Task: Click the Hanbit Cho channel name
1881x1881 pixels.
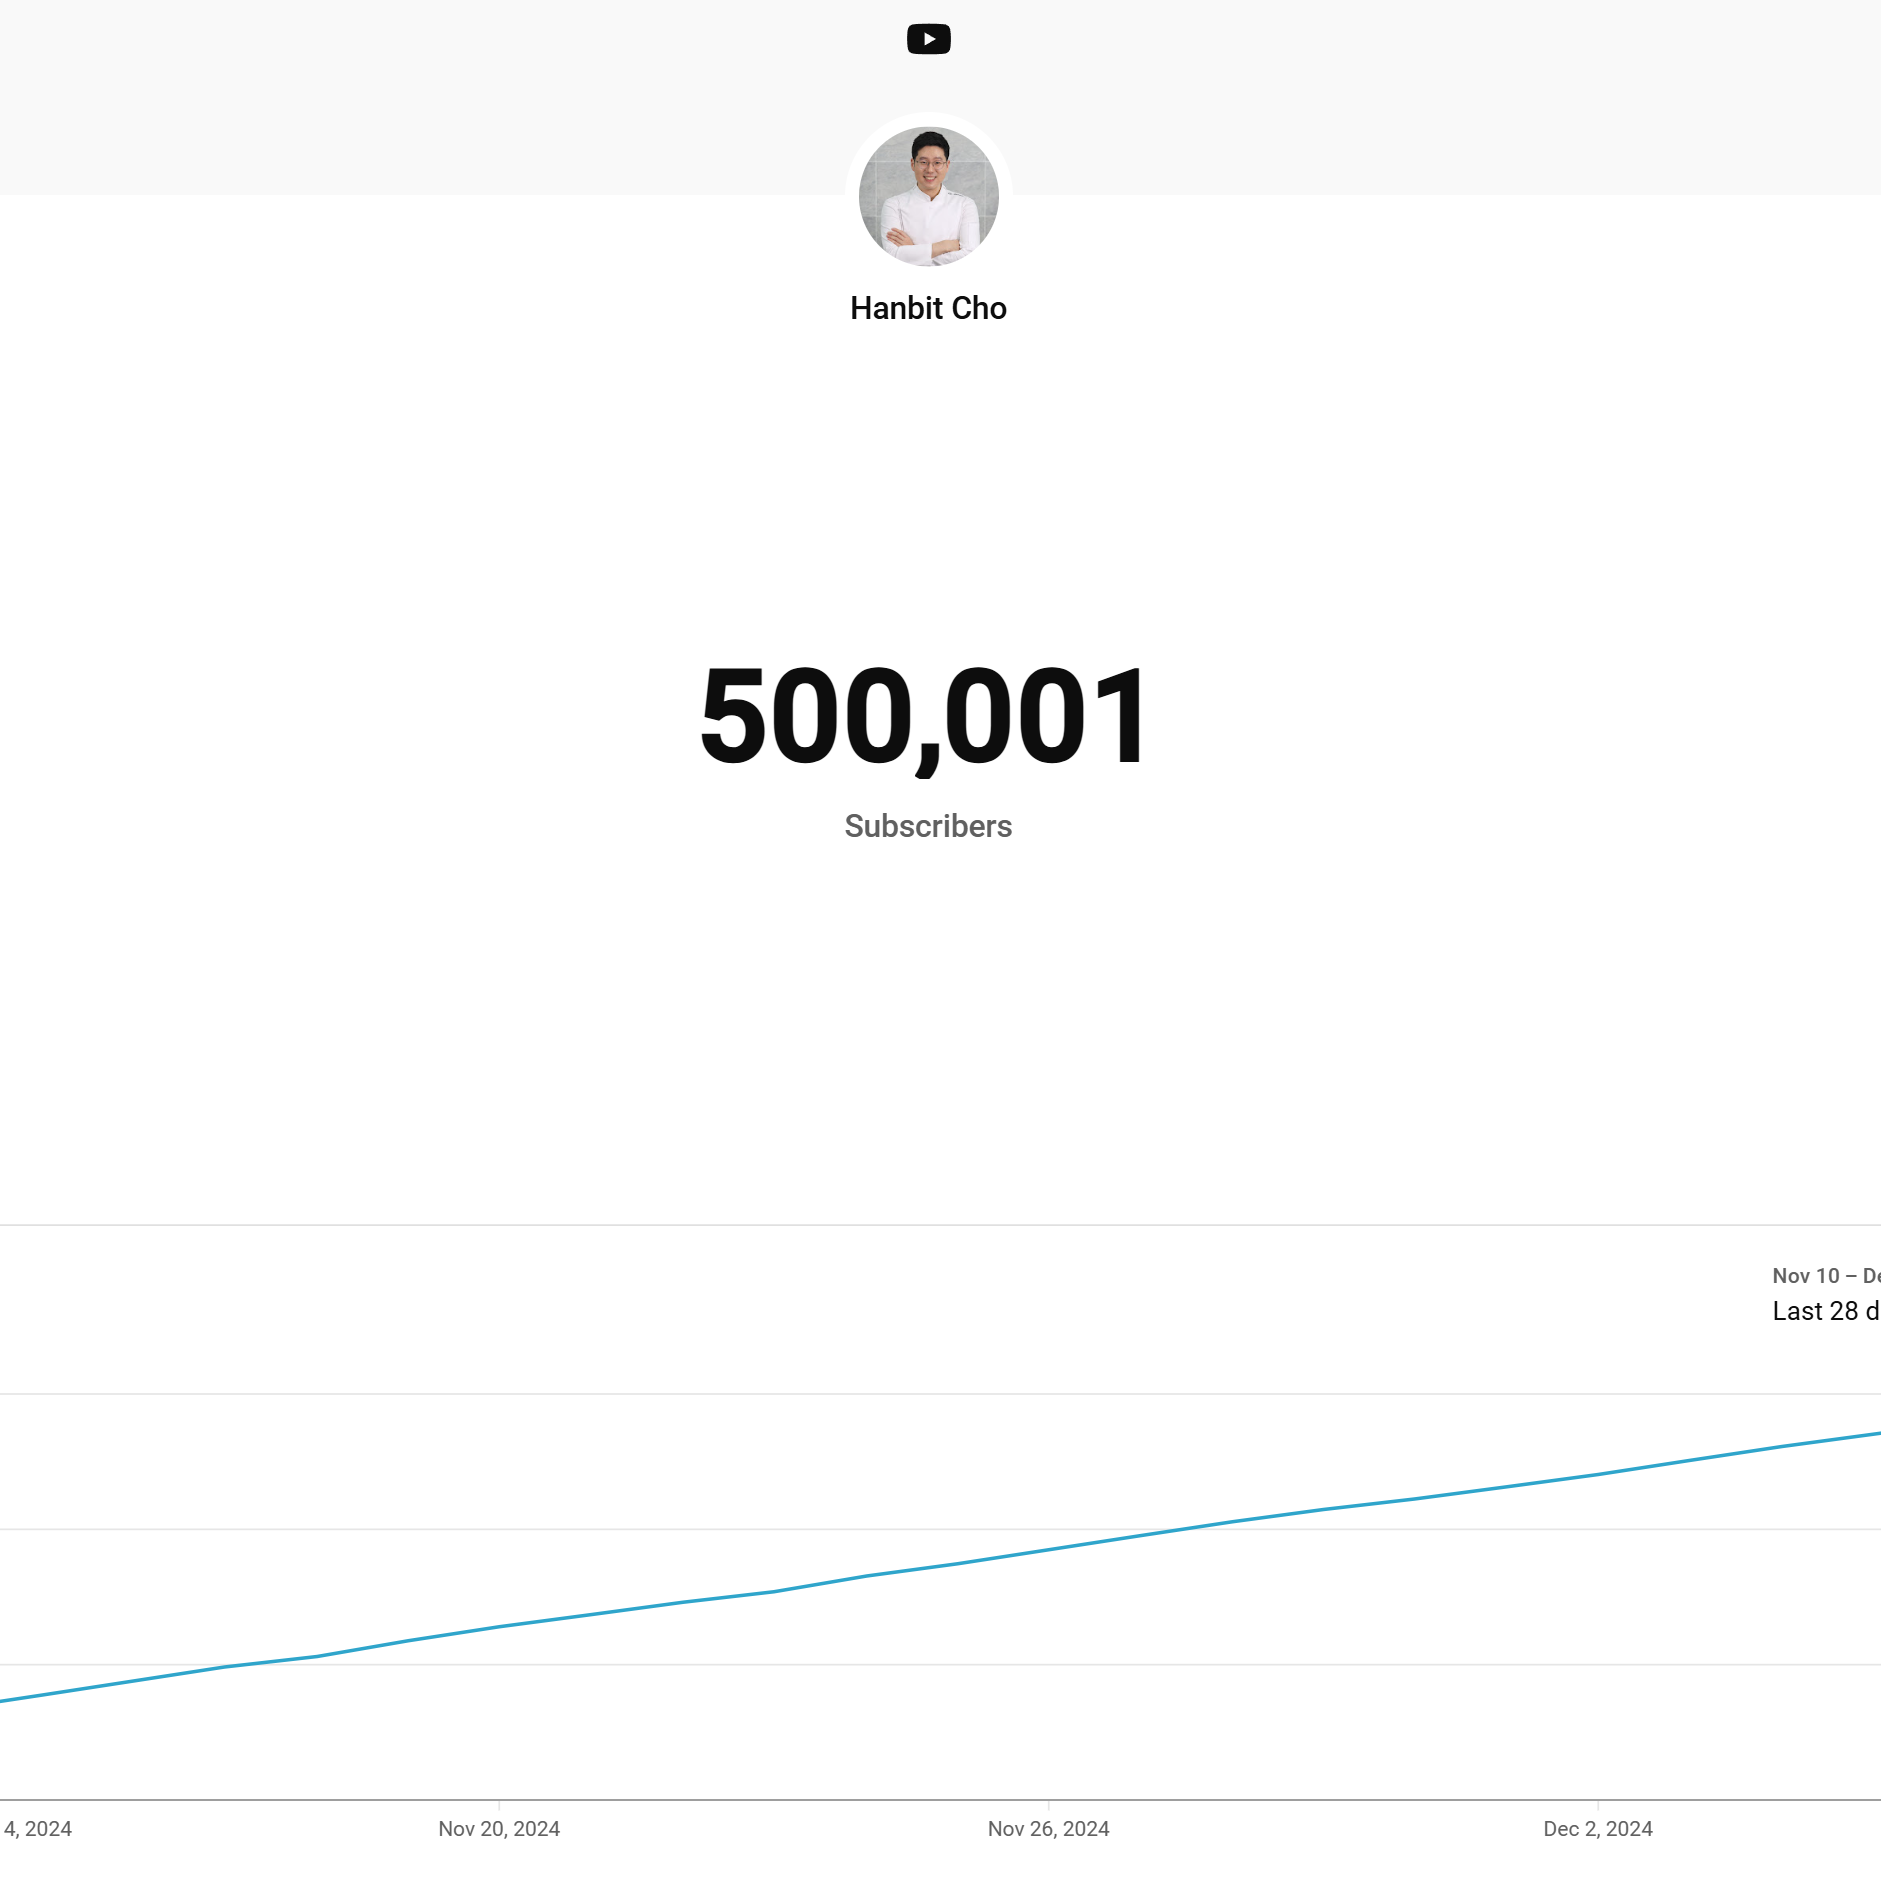Action: coord(928,308)
